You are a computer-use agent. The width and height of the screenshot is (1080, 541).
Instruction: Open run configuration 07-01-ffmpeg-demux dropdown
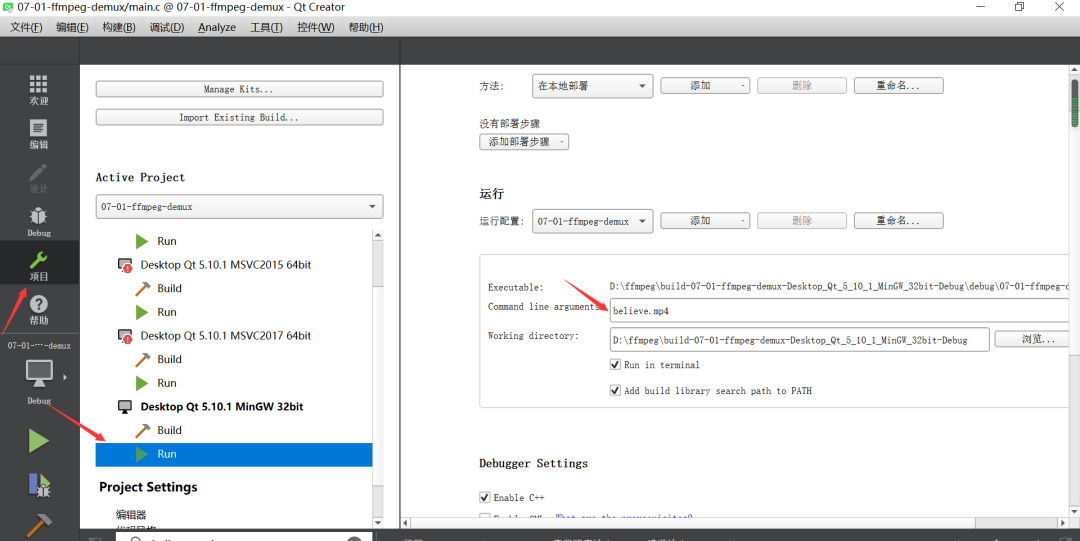592,221
